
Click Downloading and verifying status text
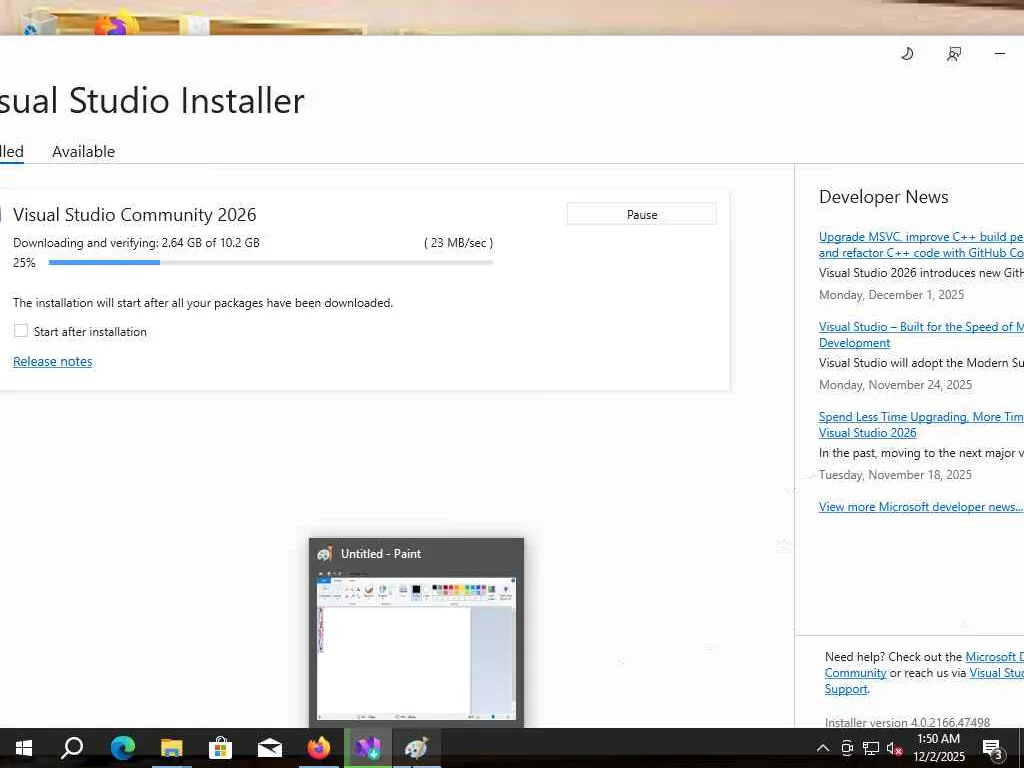click(x=136, y=243)
